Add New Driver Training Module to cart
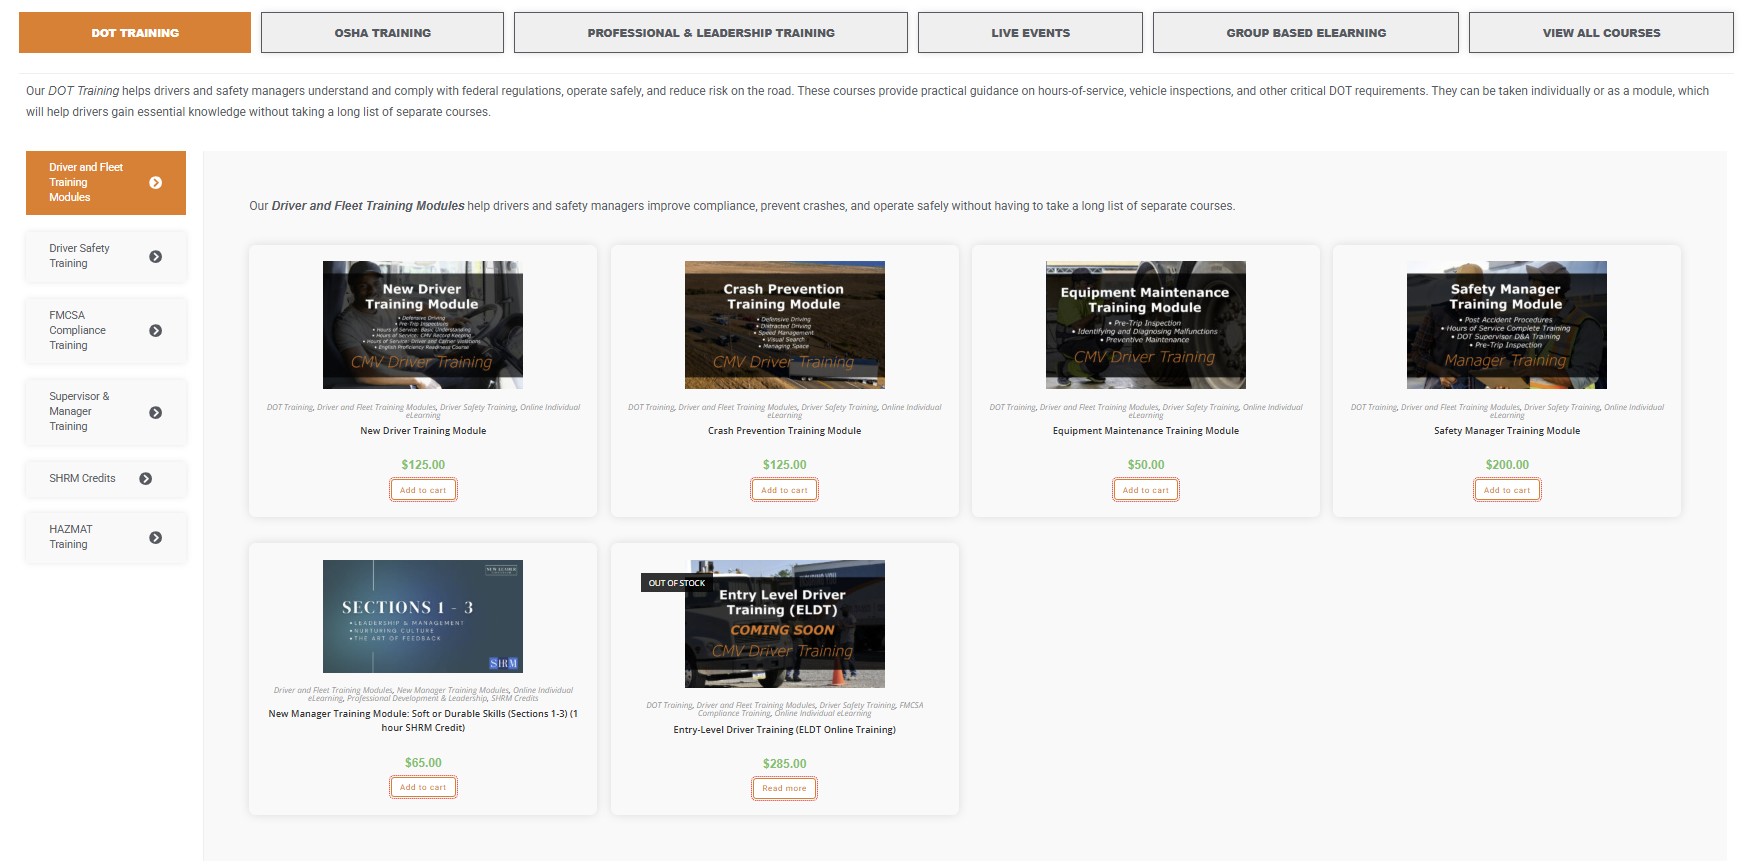 tap(423, 490)
